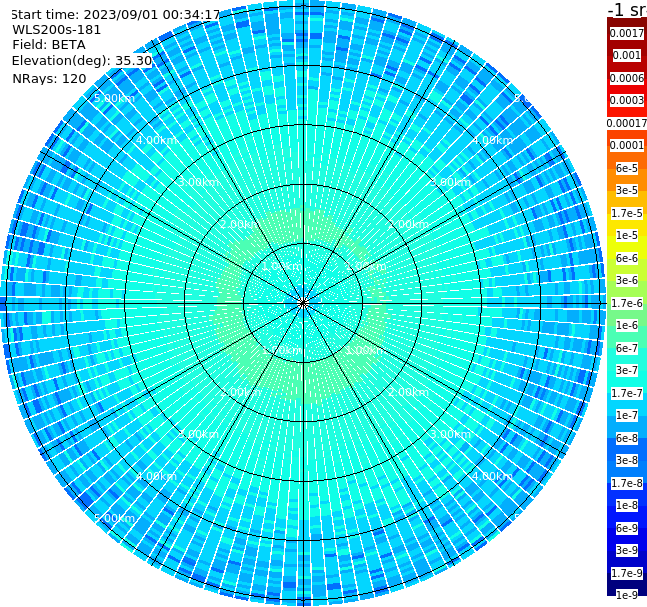This screenshot has width=647, height=607.
Task: Click the 3e-5 colorbar label
Action: (627, 190)
